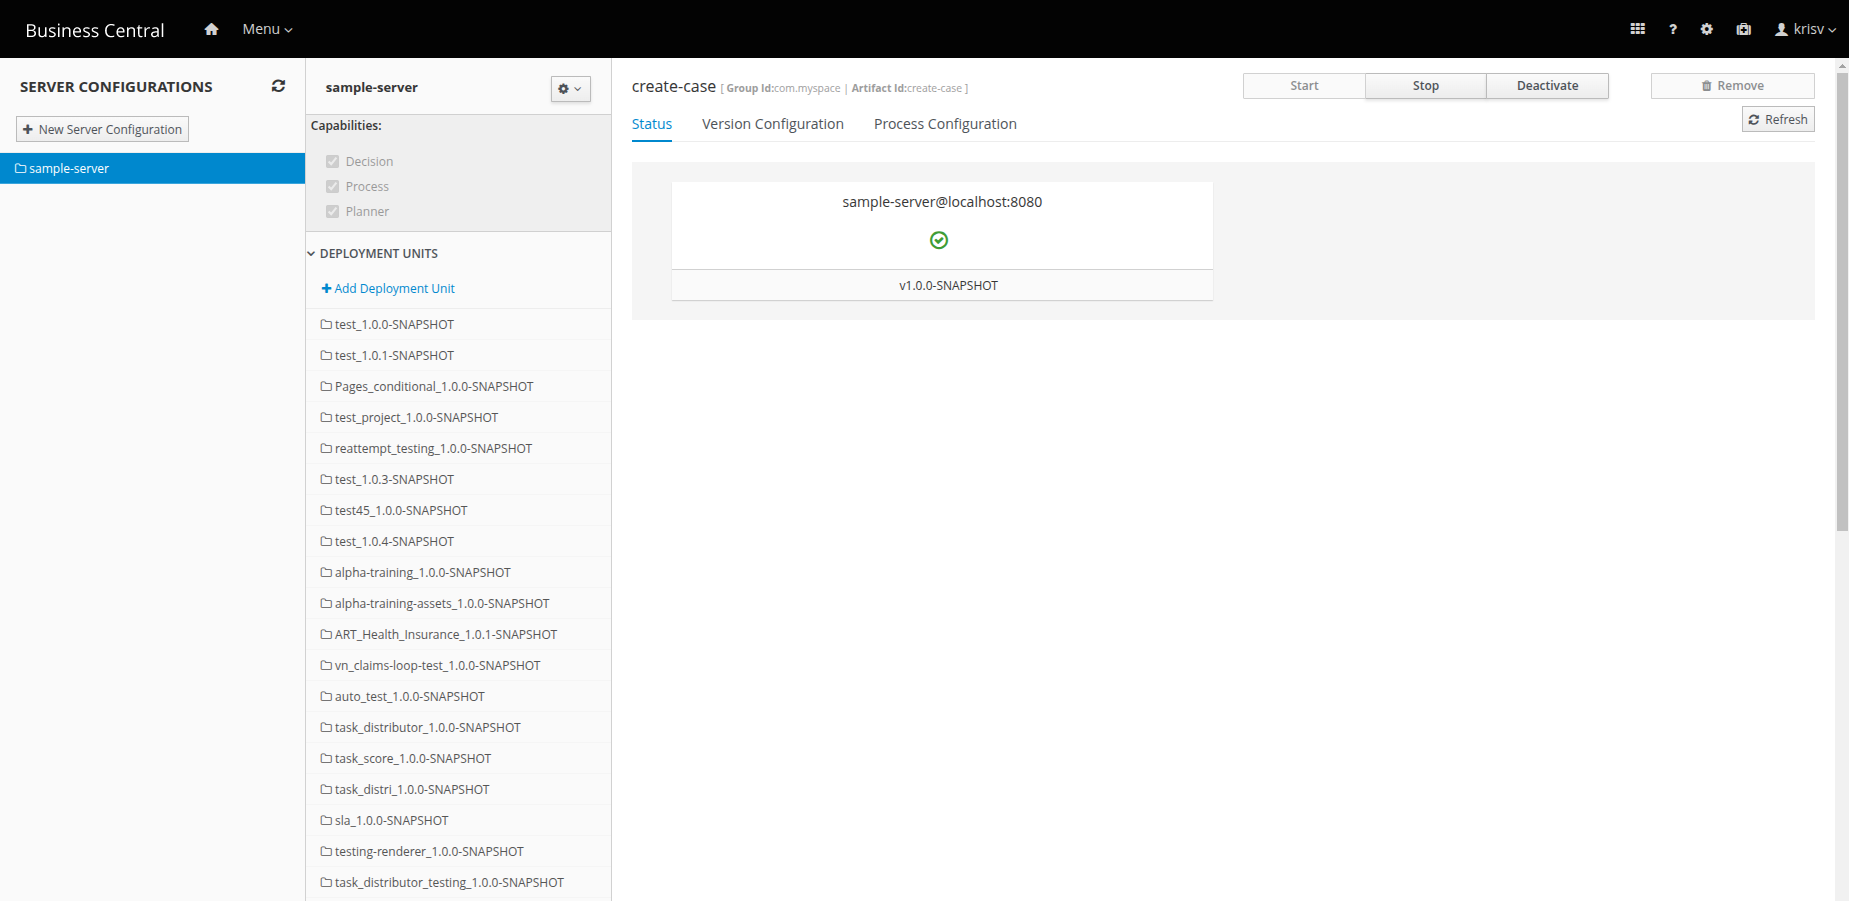
Task: Toggle the Planner capability checkbox
Action: [x=333, y=211]
